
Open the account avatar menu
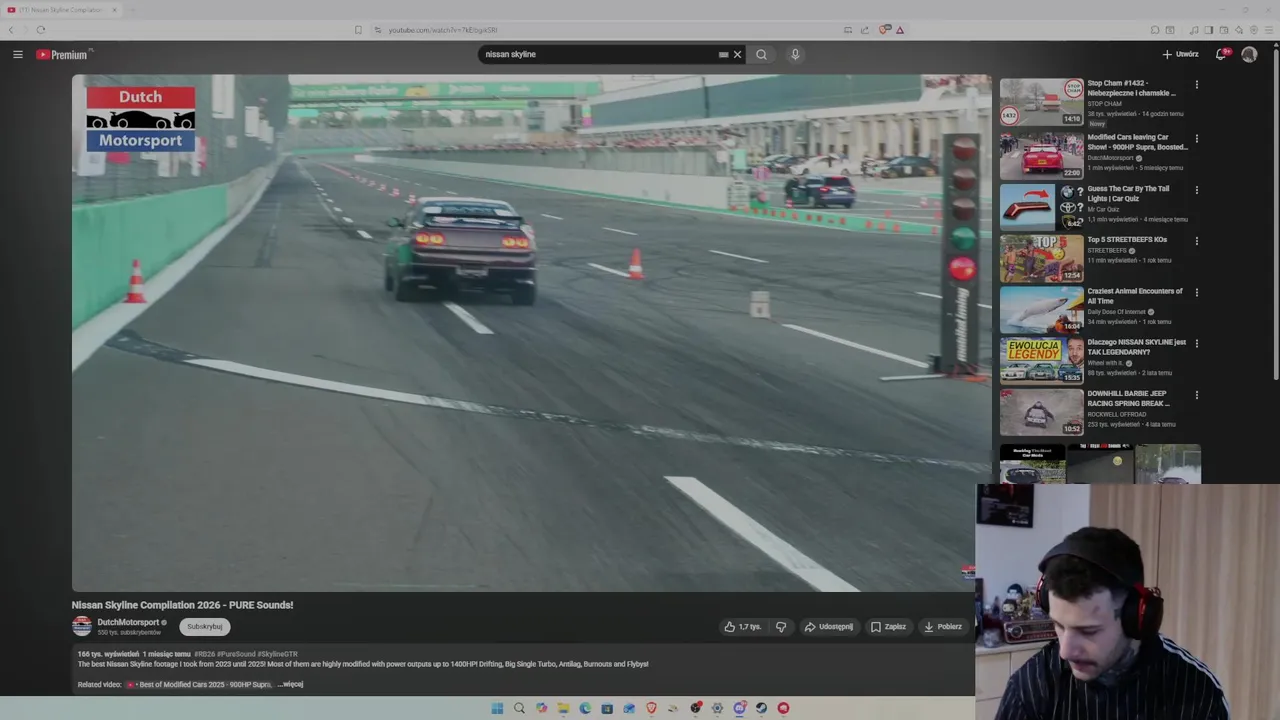tap(1249, 54)
